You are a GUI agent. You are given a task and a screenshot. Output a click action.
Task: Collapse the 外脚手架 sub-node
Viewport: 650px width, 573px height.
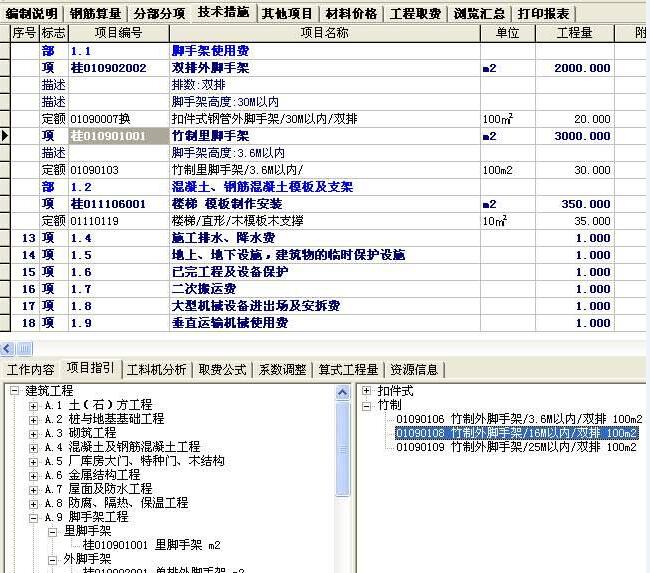coord(52,560)
